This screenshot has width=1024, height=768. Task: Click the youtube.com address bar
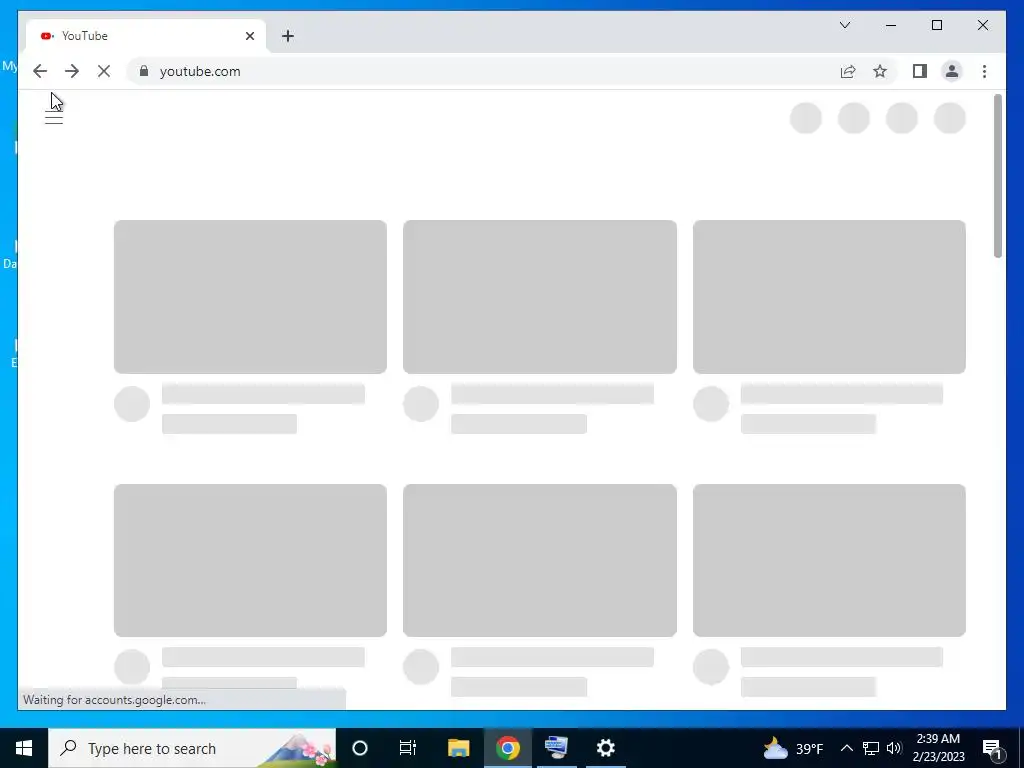[x=483, y=71]
